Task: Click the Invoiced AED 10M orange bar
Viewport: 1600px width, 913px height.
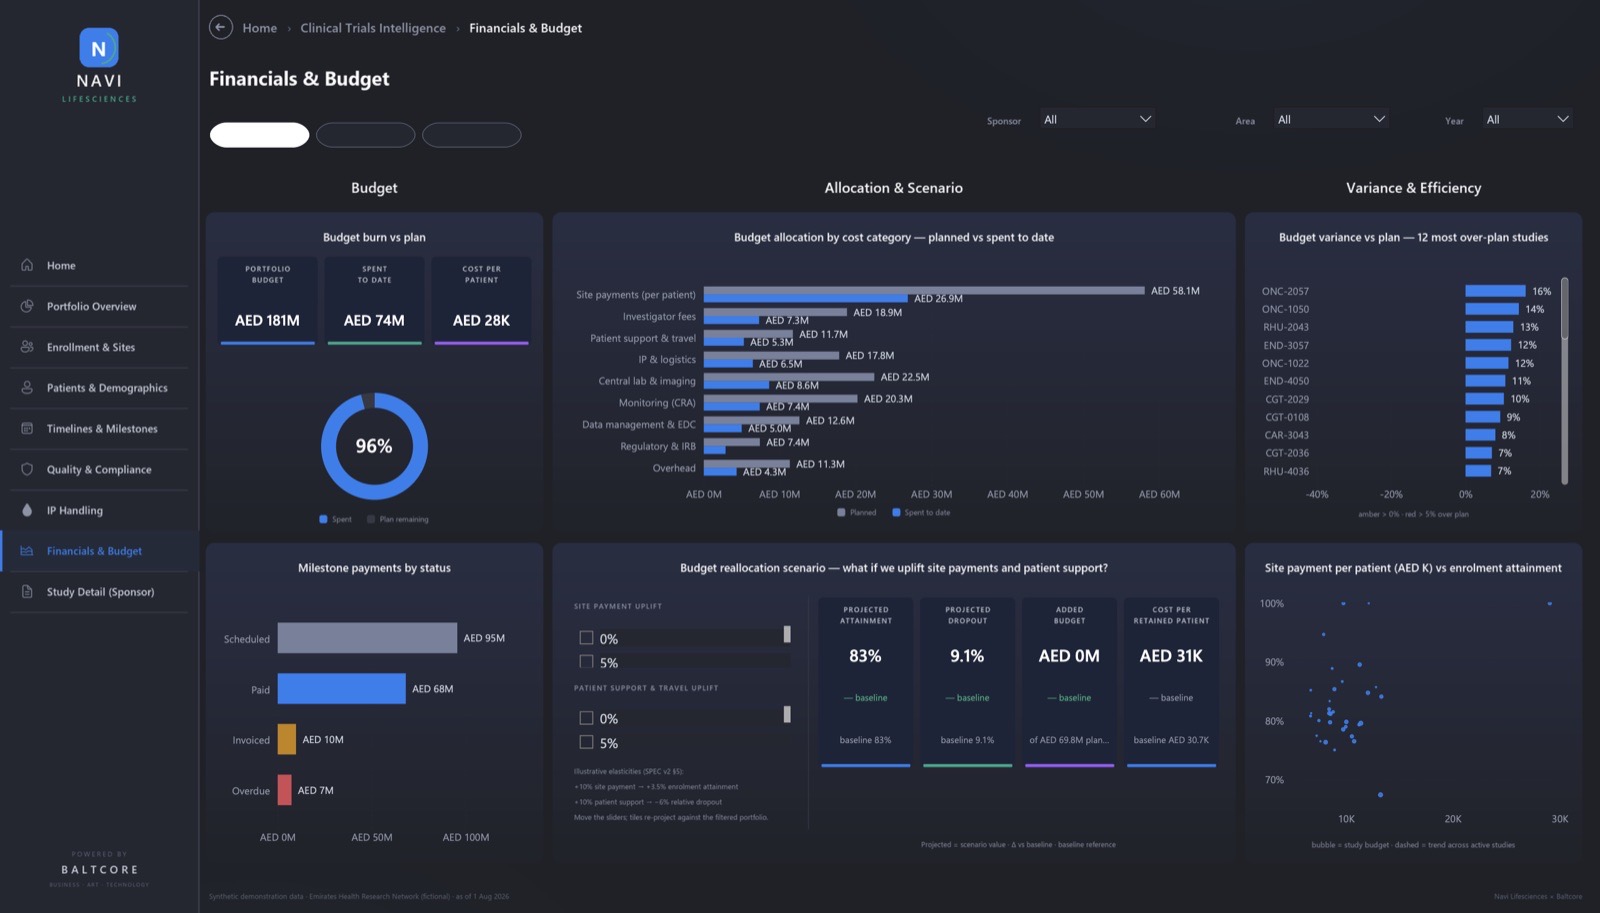Action: (x=287, y=739)
